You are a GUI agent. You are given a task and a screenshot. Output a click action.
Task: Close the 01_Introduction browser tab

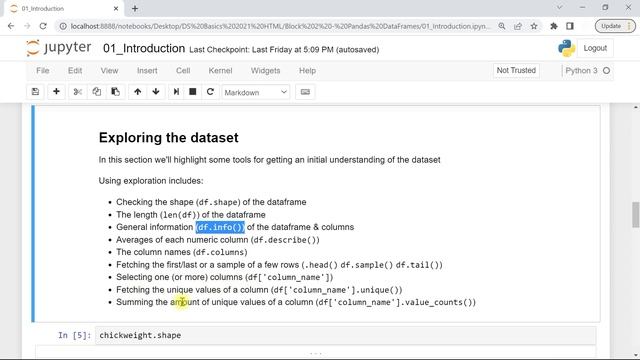[116, 8]
